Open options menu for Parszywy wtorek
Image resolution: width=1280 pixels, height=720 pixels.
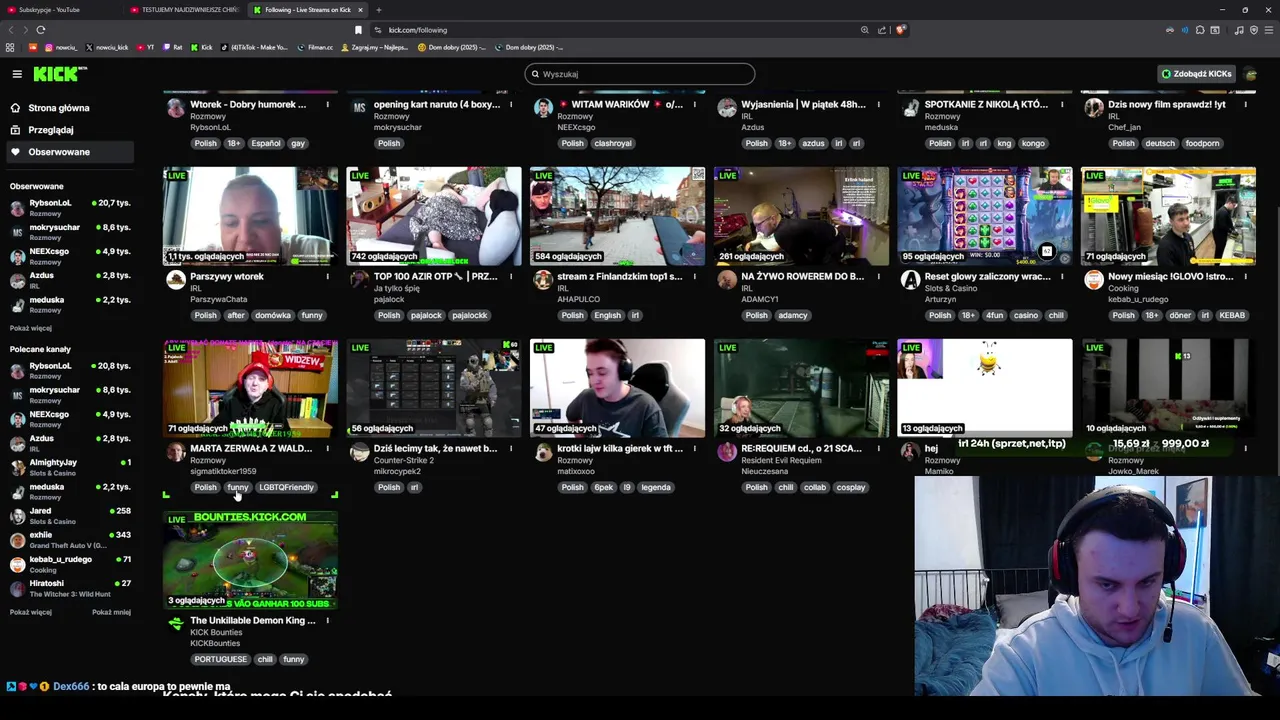click(x=327, y=277)
